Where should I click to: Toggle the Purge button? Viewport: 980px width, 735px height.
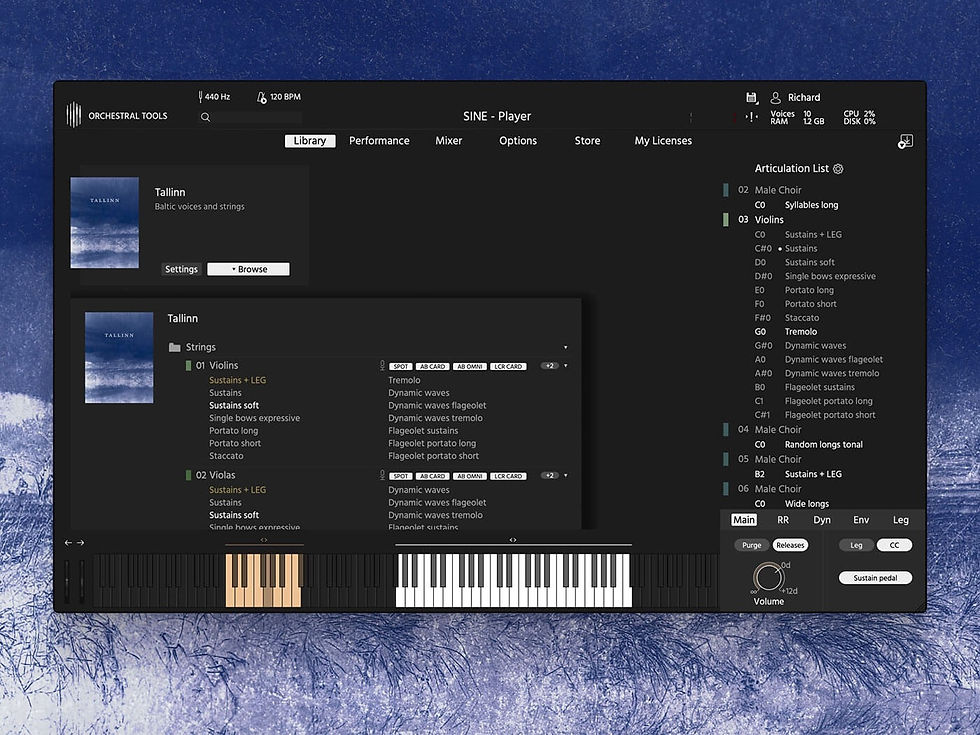point(752,545)
